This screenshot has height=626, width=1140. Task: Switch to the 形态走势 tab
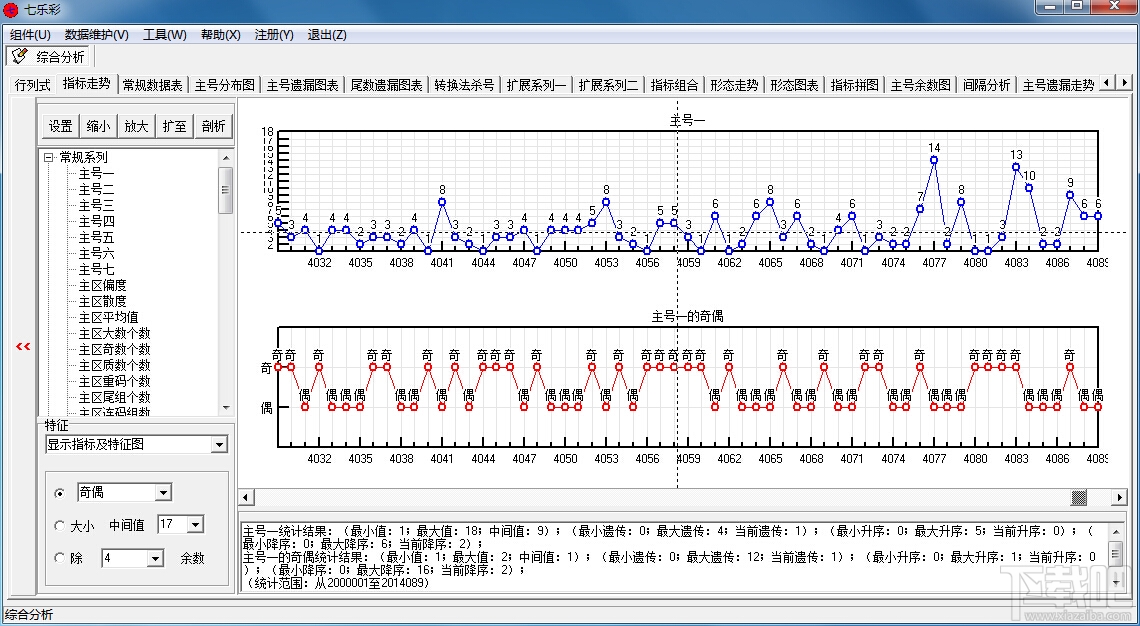[x=734, y=85]
